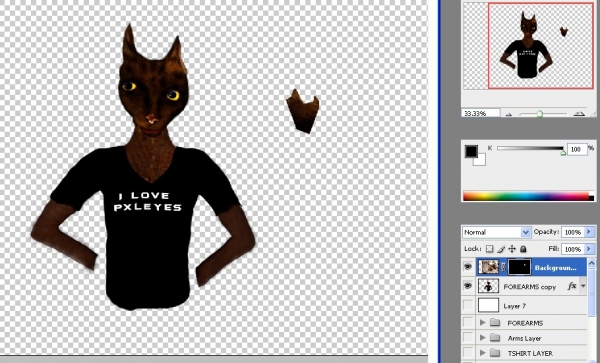The height and width of the screenshot is (363, 600).
Task: Toggle lock position move icon
Action: coord(512,249)
